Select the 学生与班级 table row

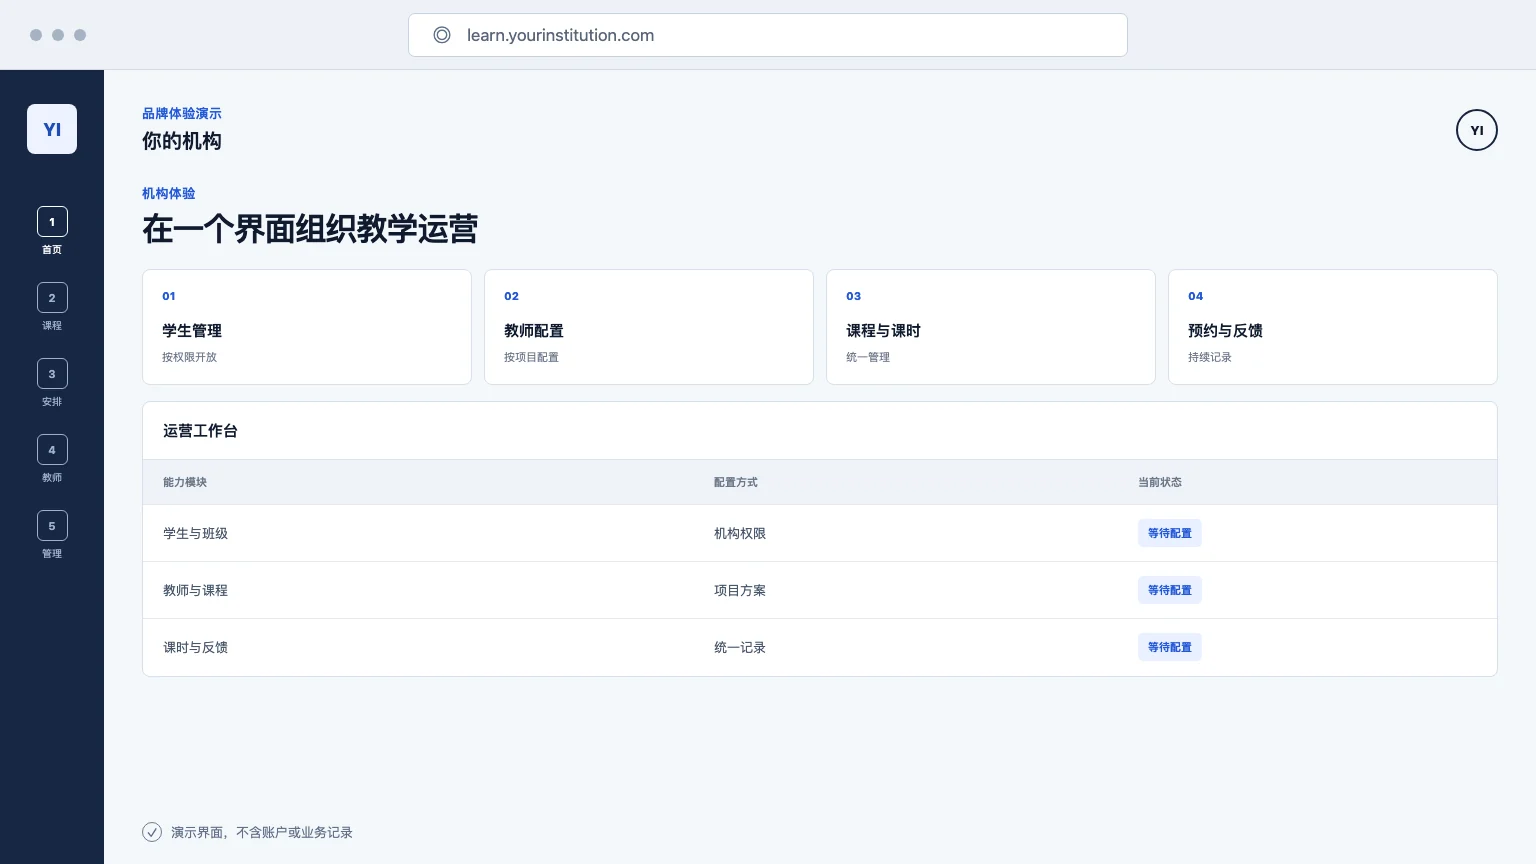(x=820, y=533)
